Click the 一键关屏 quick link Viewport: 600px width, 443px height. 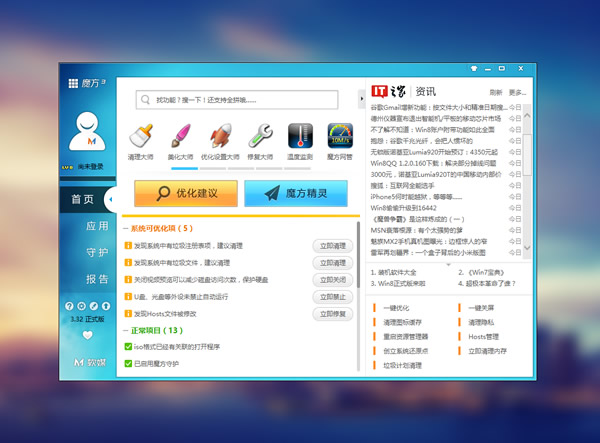pos(481,308)
